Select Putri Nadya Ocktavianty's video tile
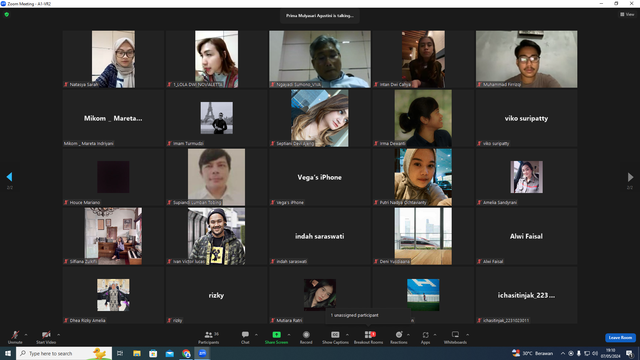 tap(423, 177)
